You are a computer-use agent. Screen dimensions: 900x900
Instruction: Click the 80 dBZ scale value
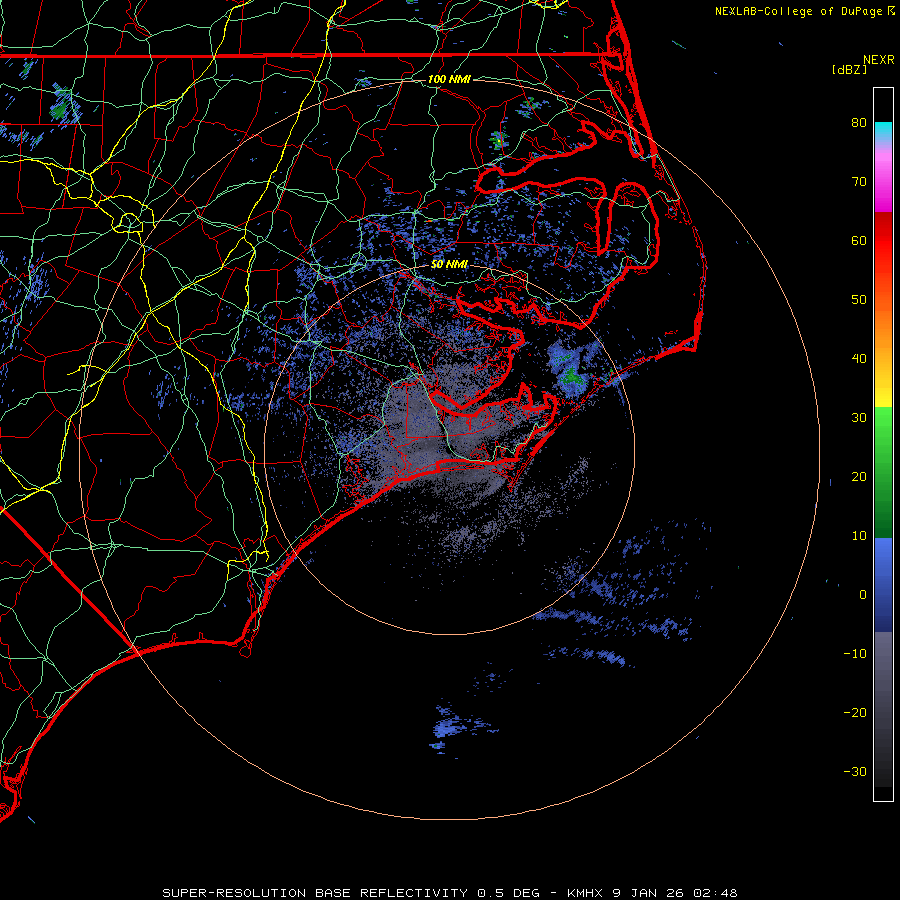pos(859,122)
